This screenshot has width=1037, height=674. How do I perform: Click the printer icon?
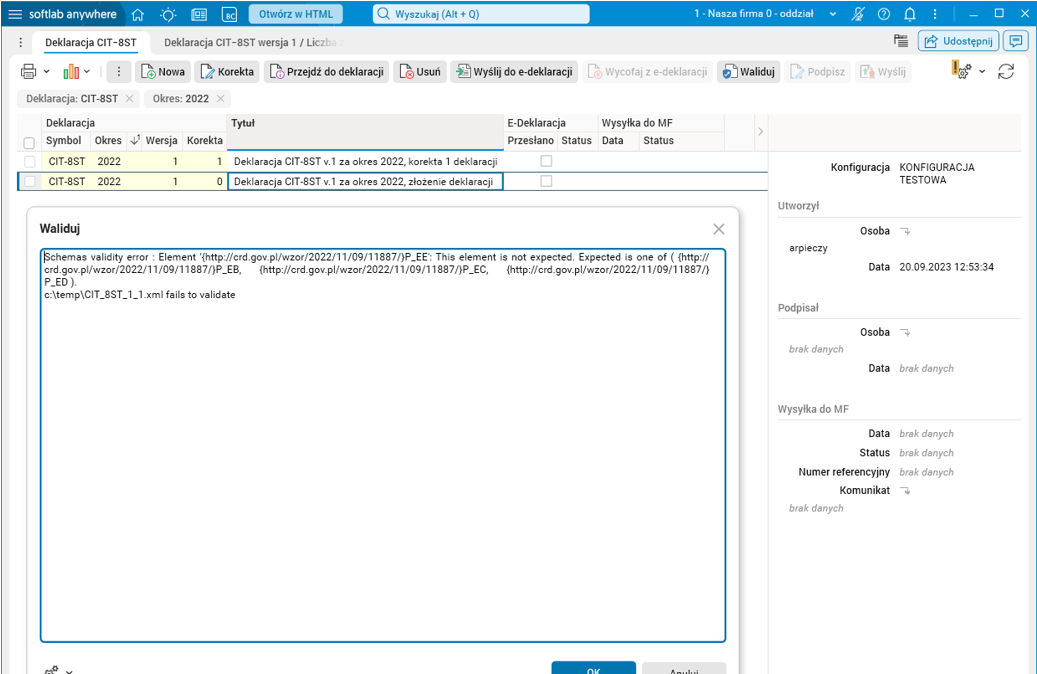(28, 71)
